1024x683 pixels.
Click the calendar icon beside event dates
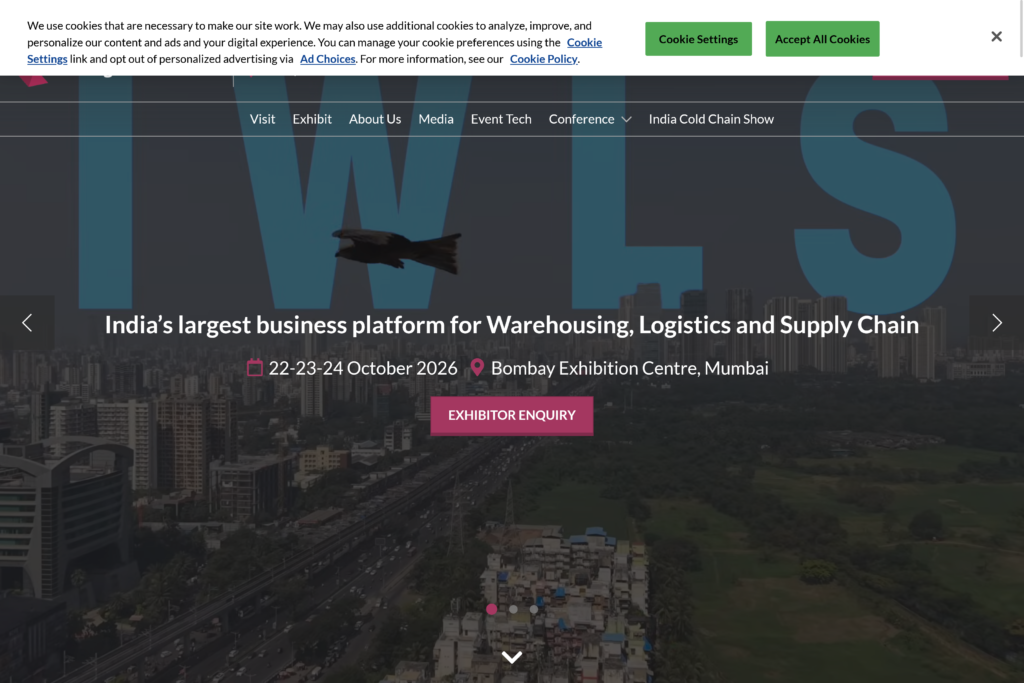(x=255, y=368)
